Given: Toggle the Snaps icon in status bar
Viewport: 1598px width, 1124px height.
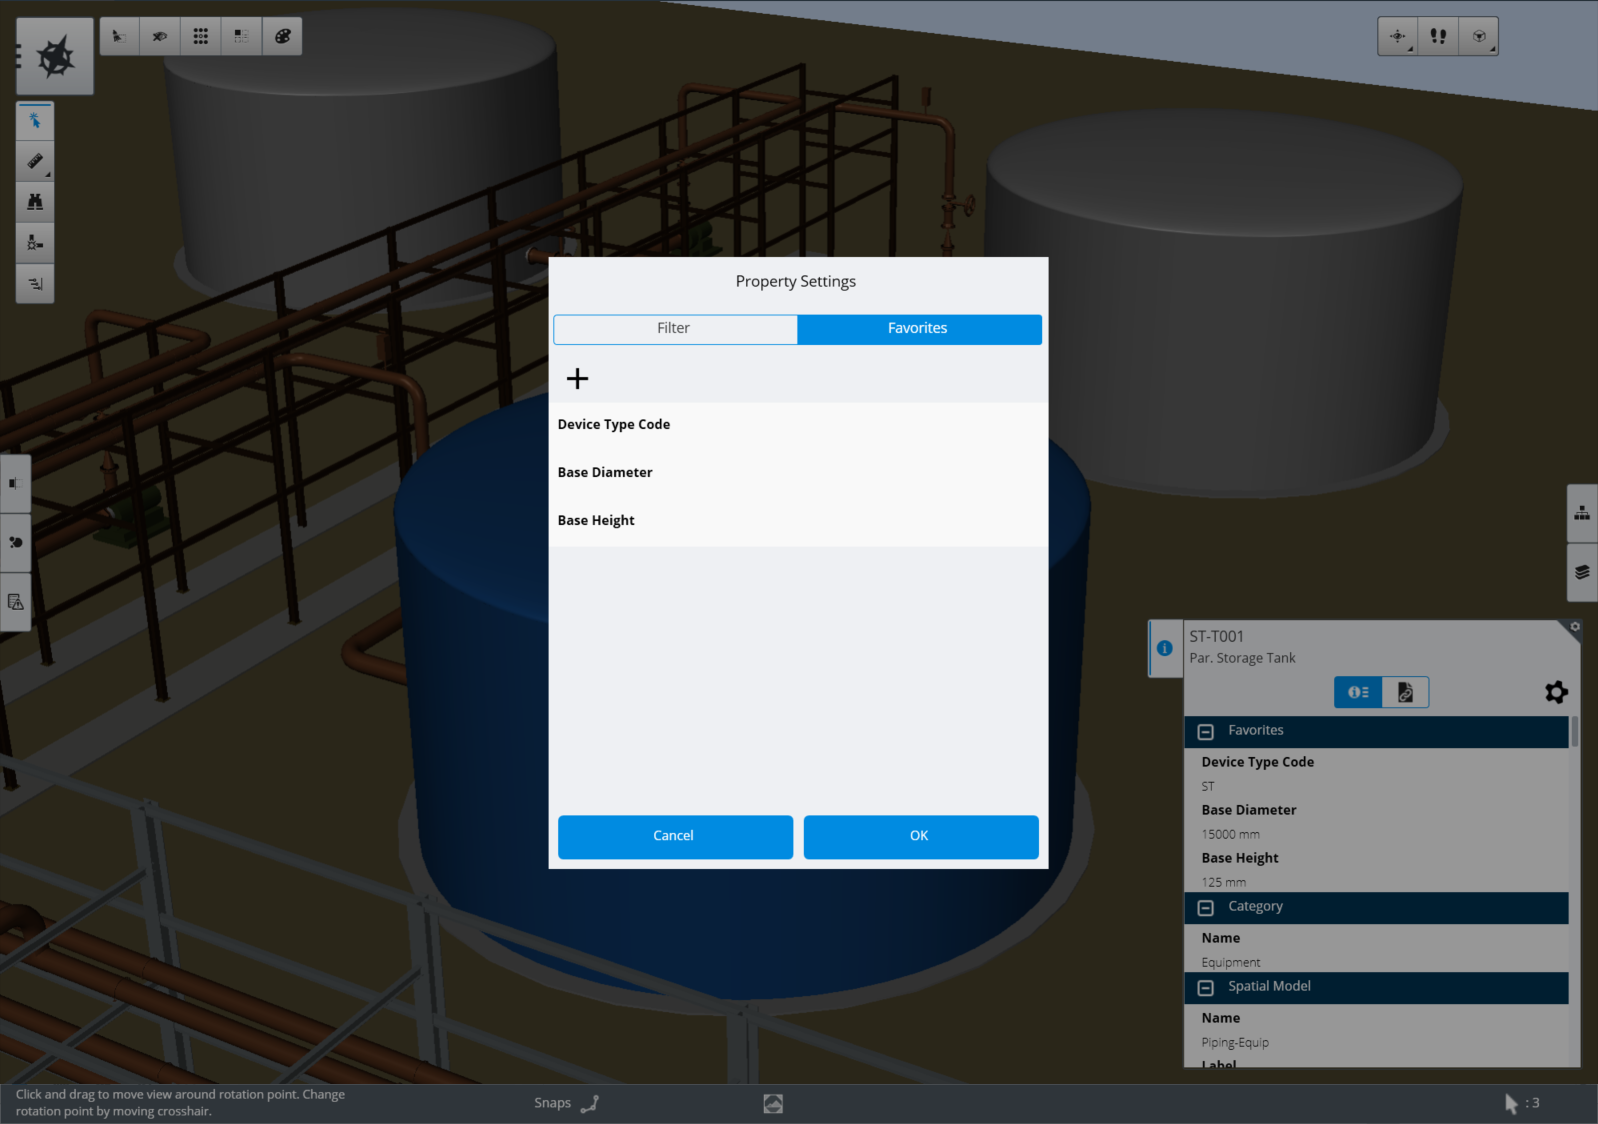Looking at the screenshot, I should (590, 1103).
